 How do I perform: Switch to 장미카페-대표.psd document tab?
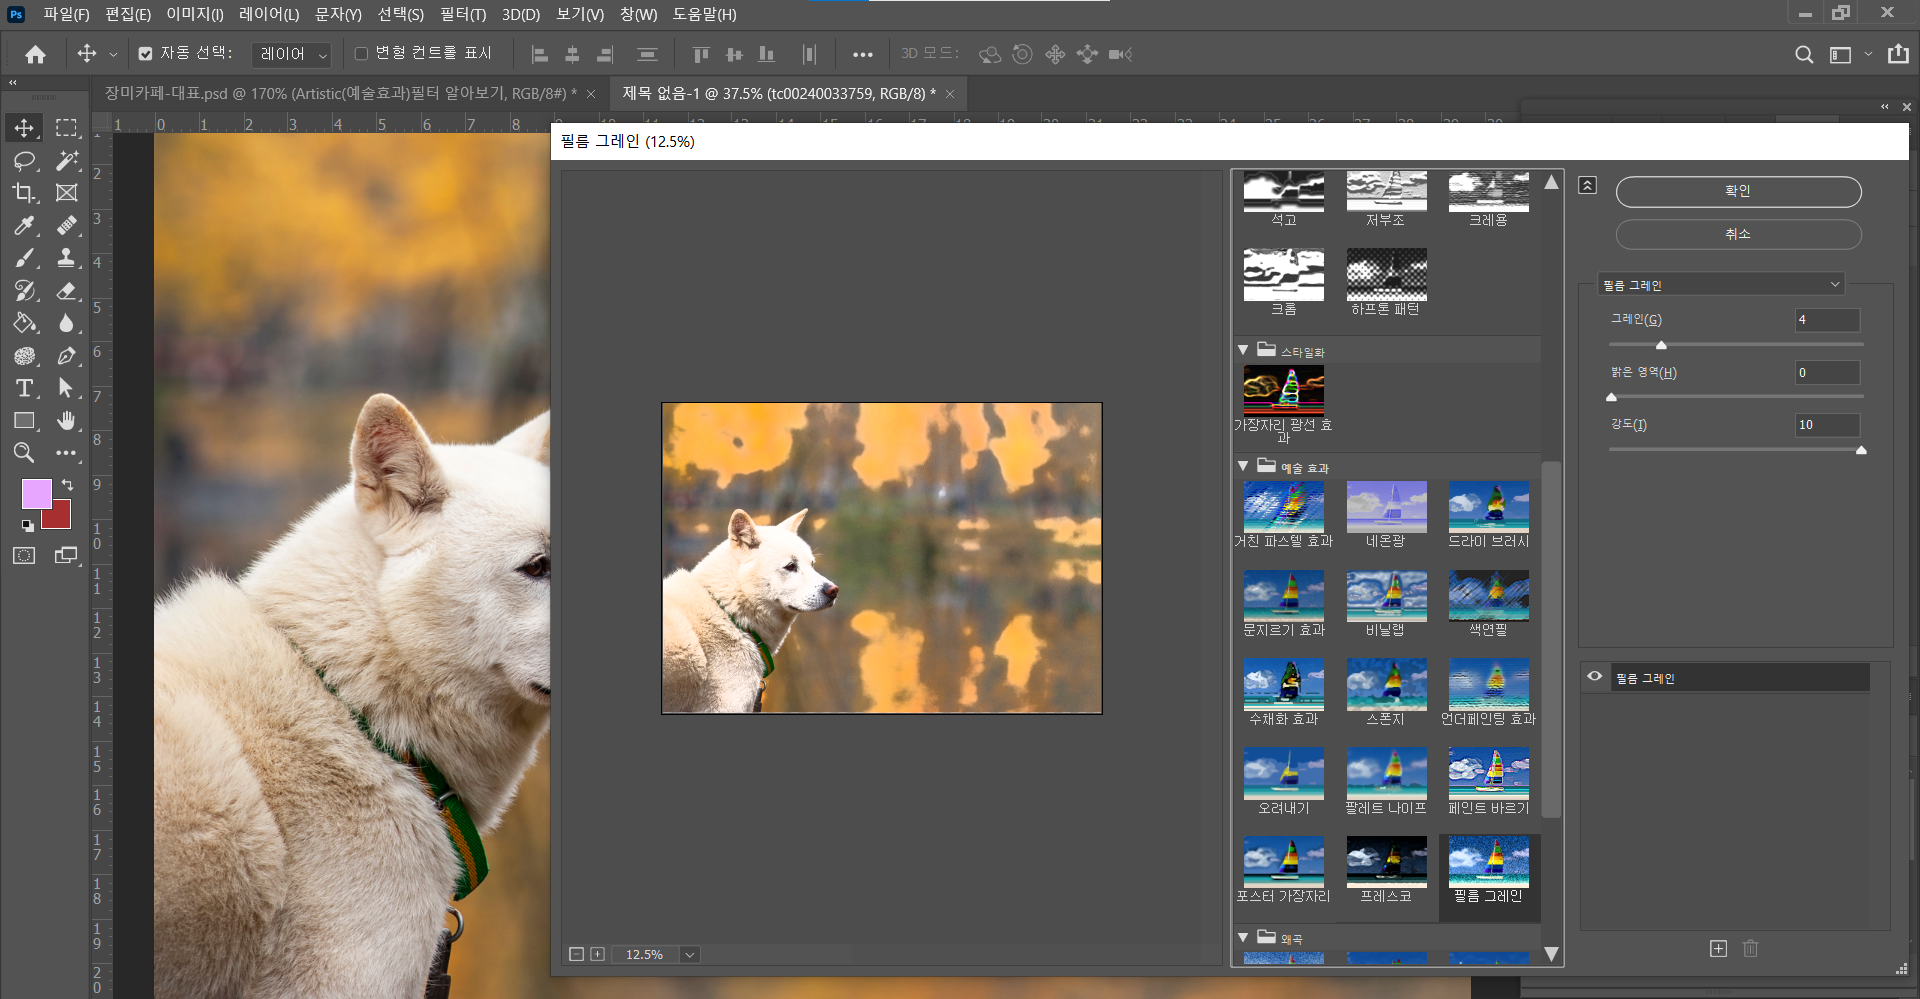[340, 94]
